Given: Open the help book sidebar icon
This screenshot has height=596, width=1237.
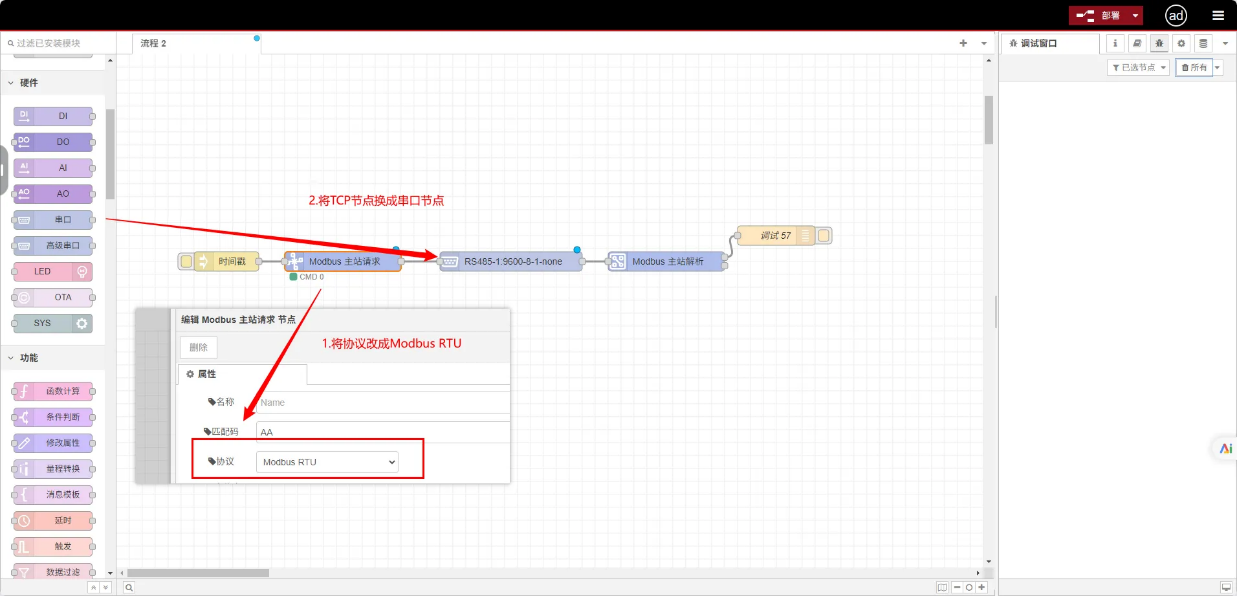Looking at the screenshot, I should point(1137,44).
